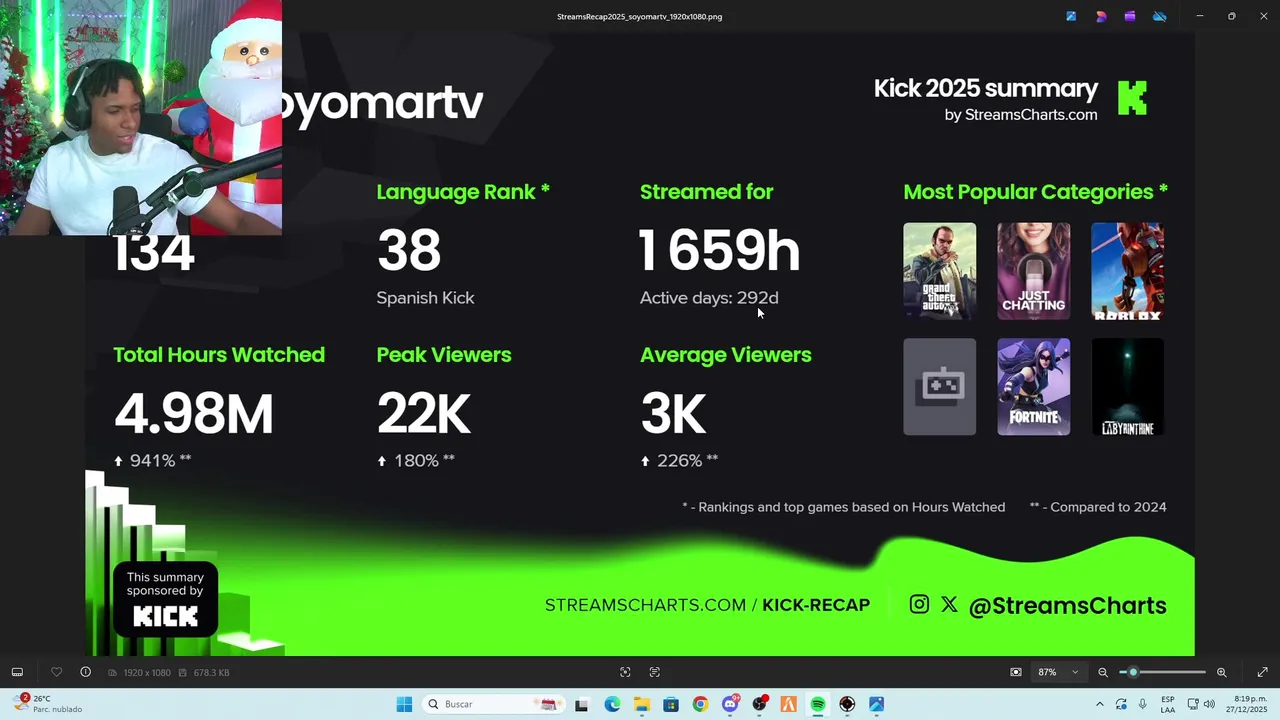Click the fit to window icon

tap(1016, 672)
